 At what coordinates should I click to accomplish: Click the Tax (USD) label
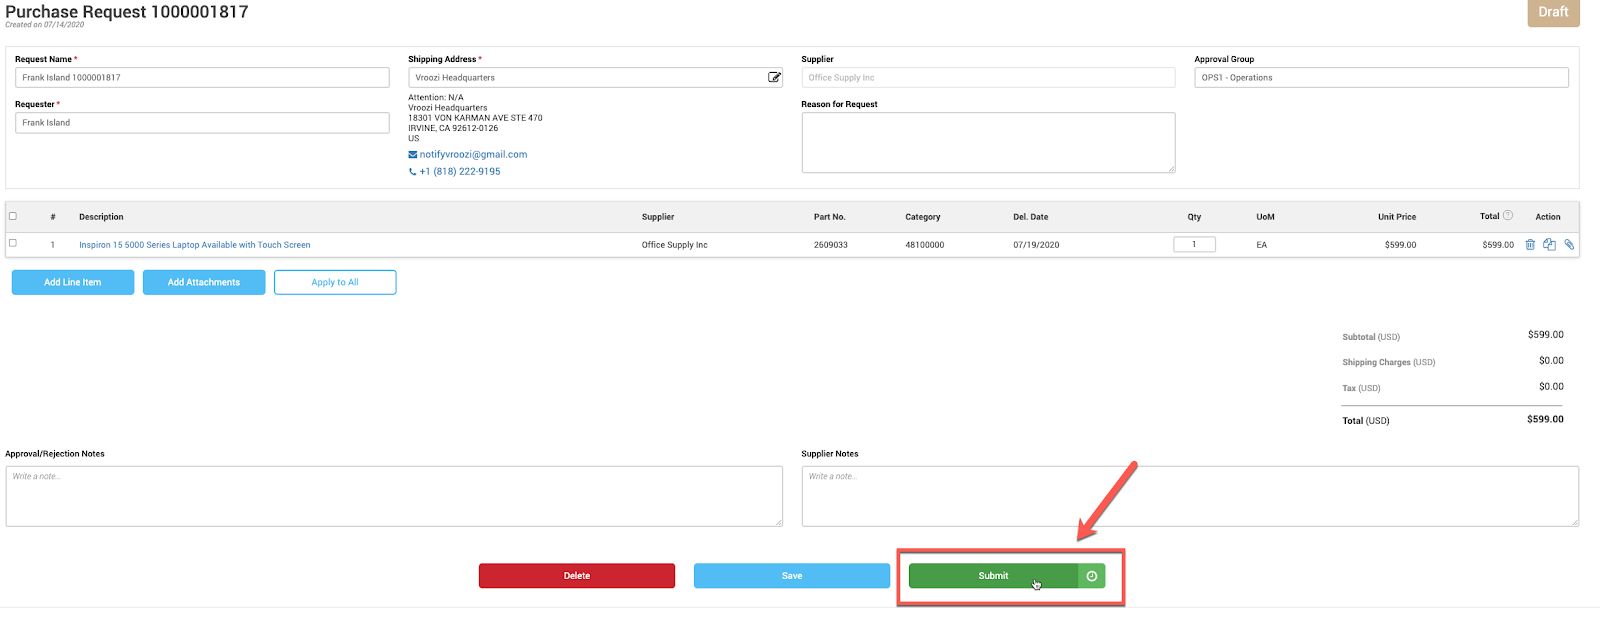[1361, 388]
